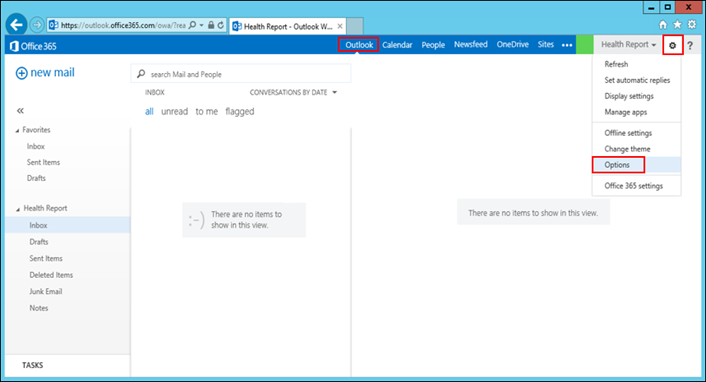Screen dimensions: 706x382
Task: Click into search Mail and People field
Action: tap(241, 74)
